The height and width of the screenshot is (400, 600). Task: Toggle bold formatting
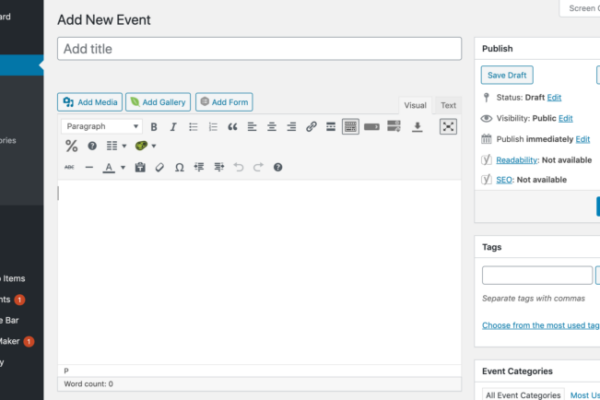coord(154,127)
